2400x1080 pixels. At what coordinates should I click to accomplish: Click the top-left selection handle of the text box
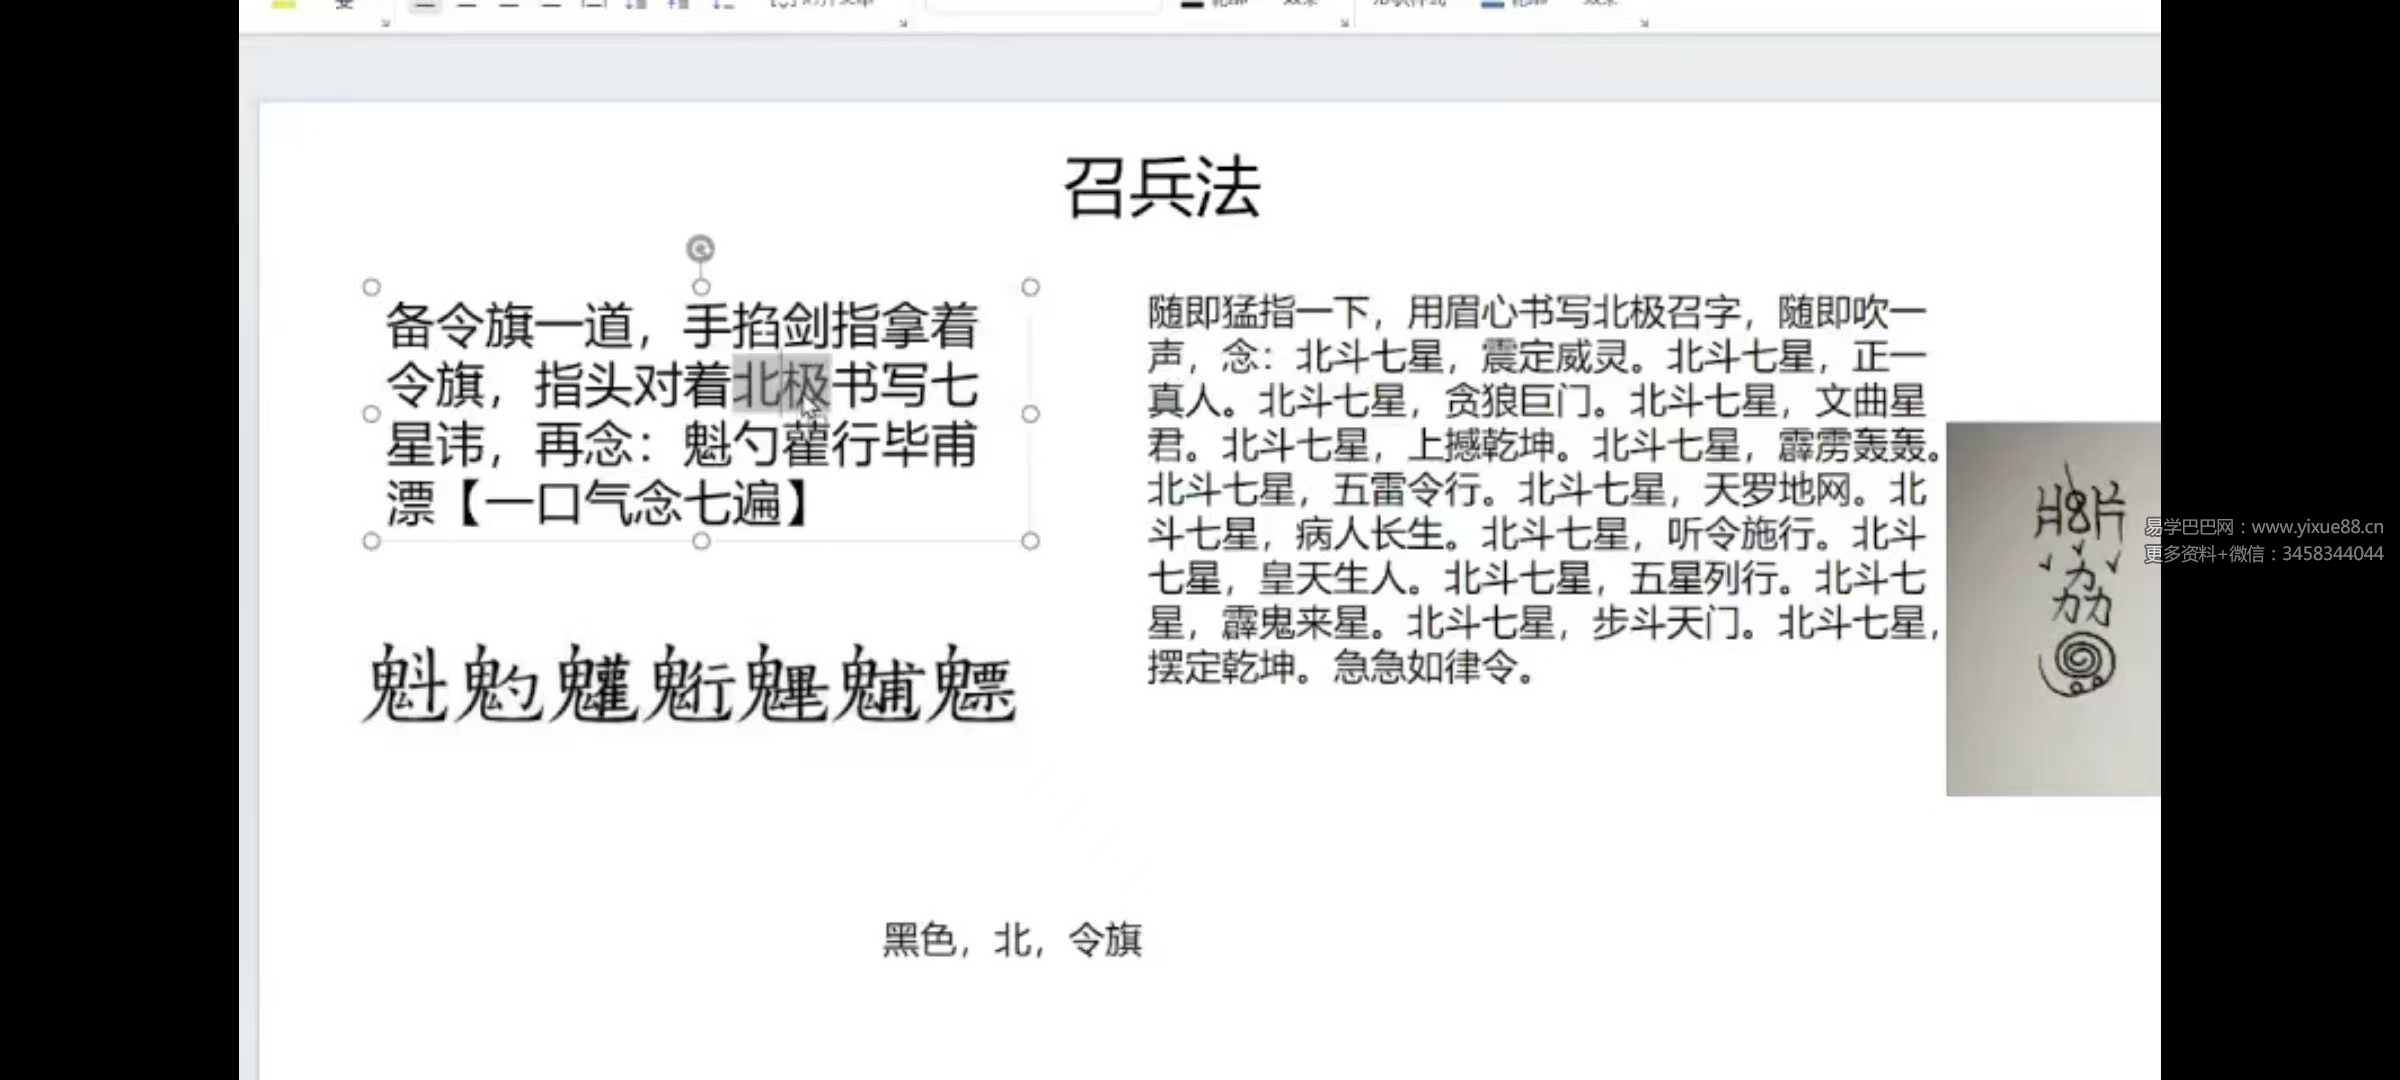[371, 286]
